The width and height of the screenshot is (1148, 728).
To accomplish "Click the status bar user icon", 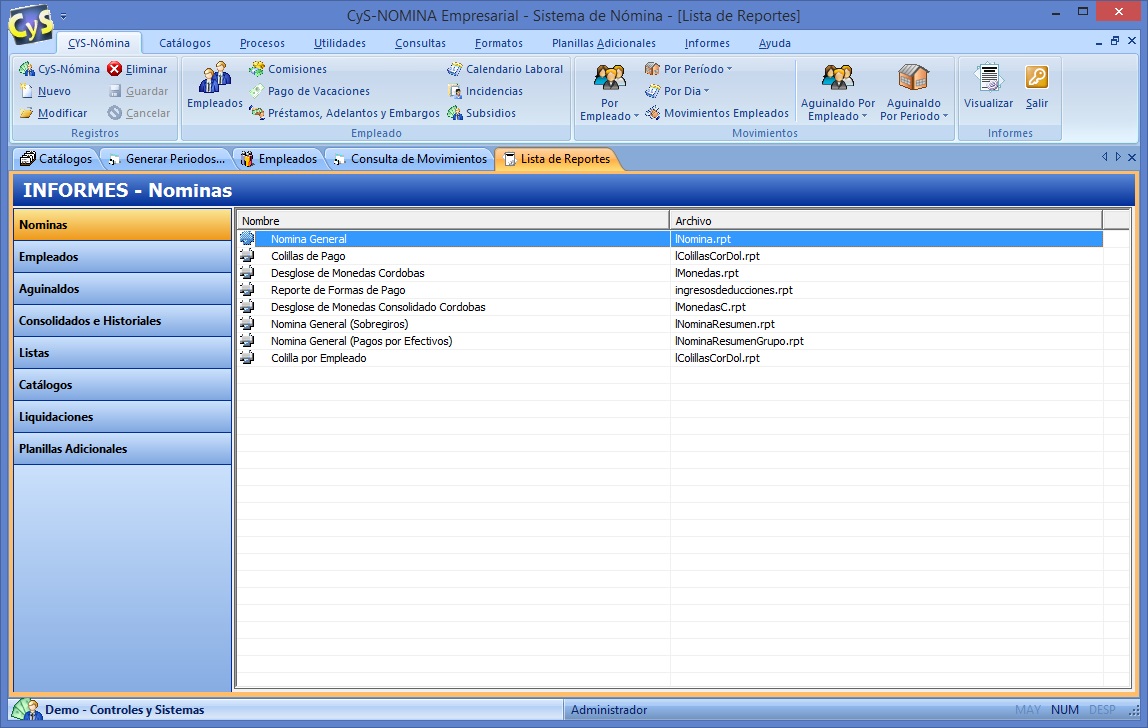I will coord(27,709).
